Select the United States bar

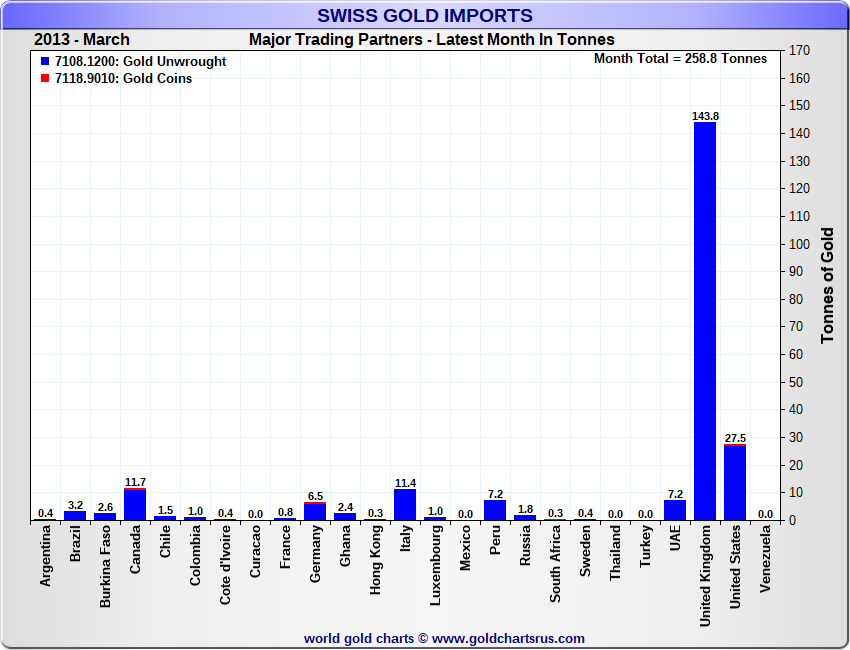click(735, 482)
